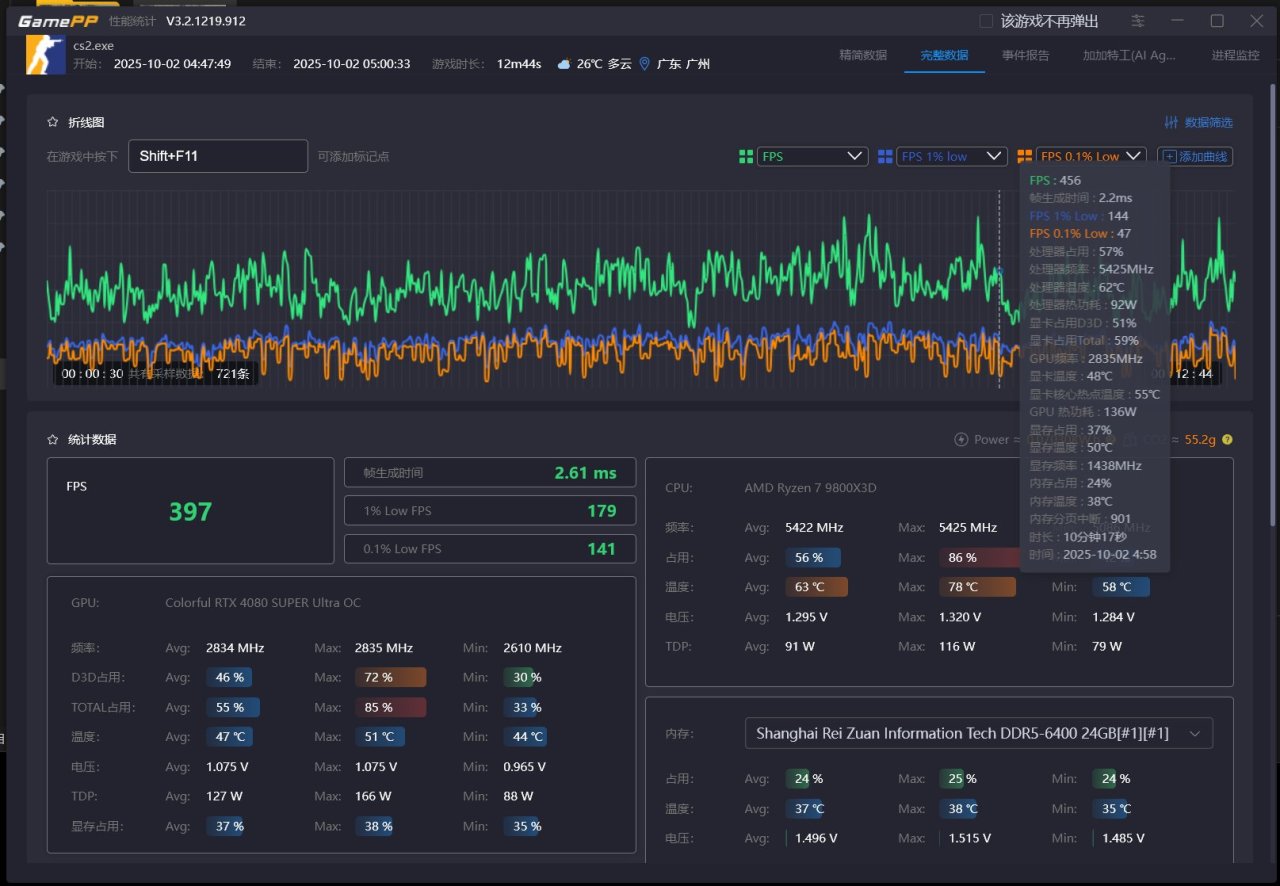
Task: Expand the green FPS curve dropdown
Action: (812, 156)
